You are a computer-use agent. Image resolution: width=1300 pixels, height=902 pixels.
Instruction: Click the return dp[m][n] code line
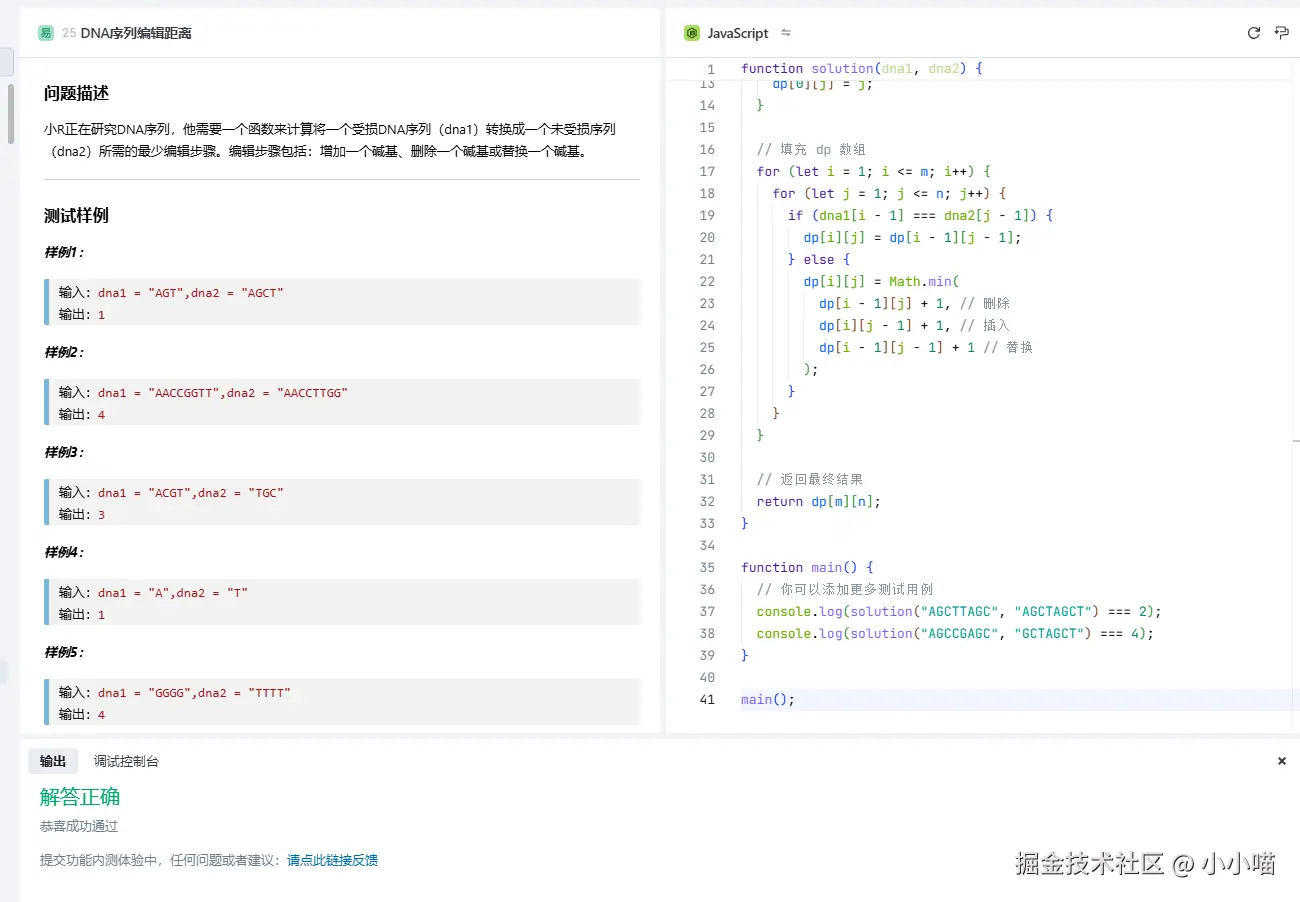(818, 501)
